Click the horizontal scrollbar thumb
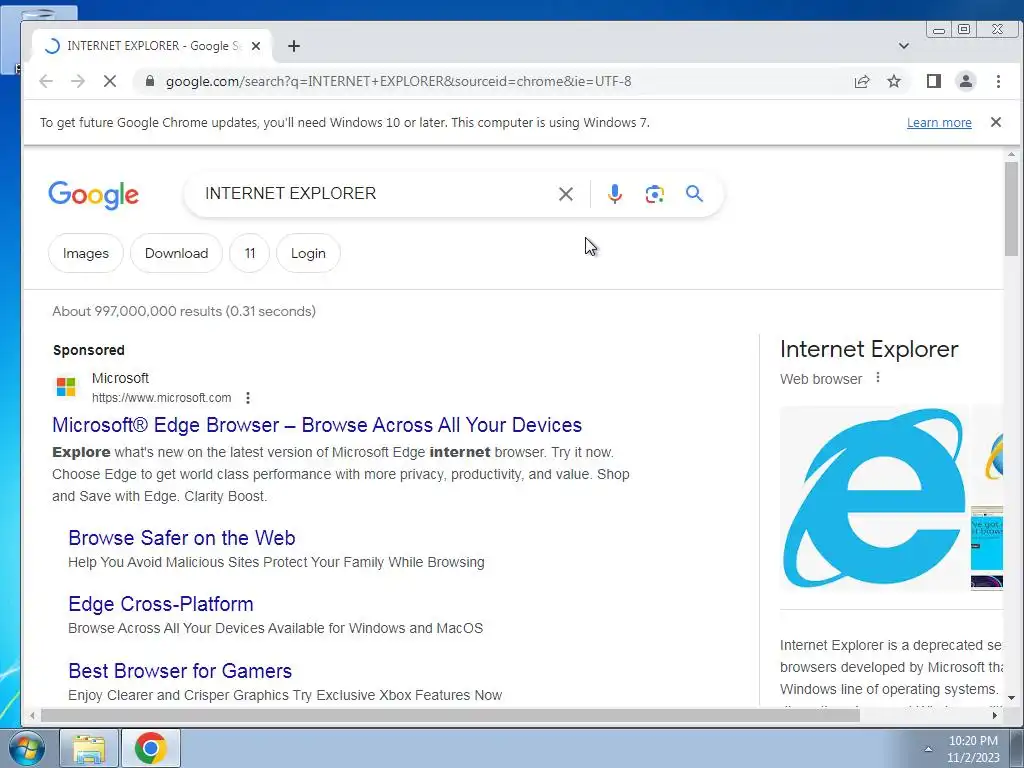 pos(450,716)
